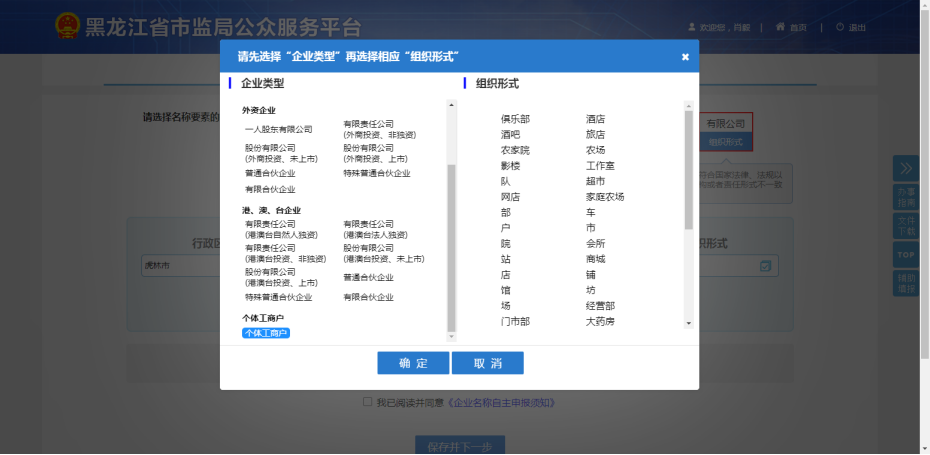Click up arrow of 企业类型 list scrollbar

tap(451, 105)
